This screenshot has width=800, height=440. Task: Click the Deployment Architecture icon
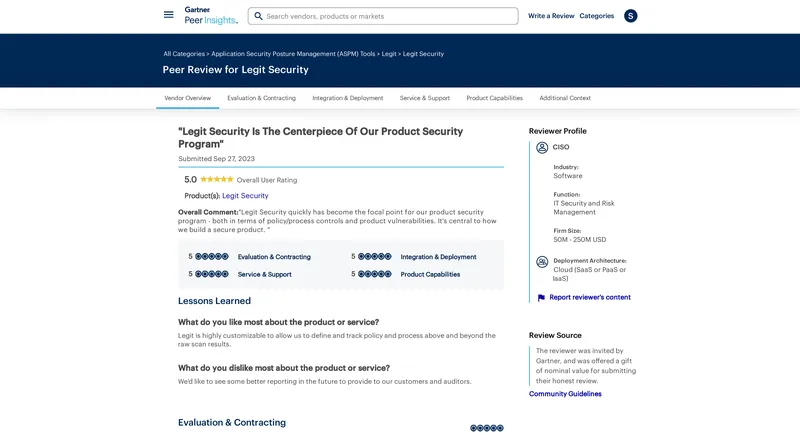pos(542,262)
